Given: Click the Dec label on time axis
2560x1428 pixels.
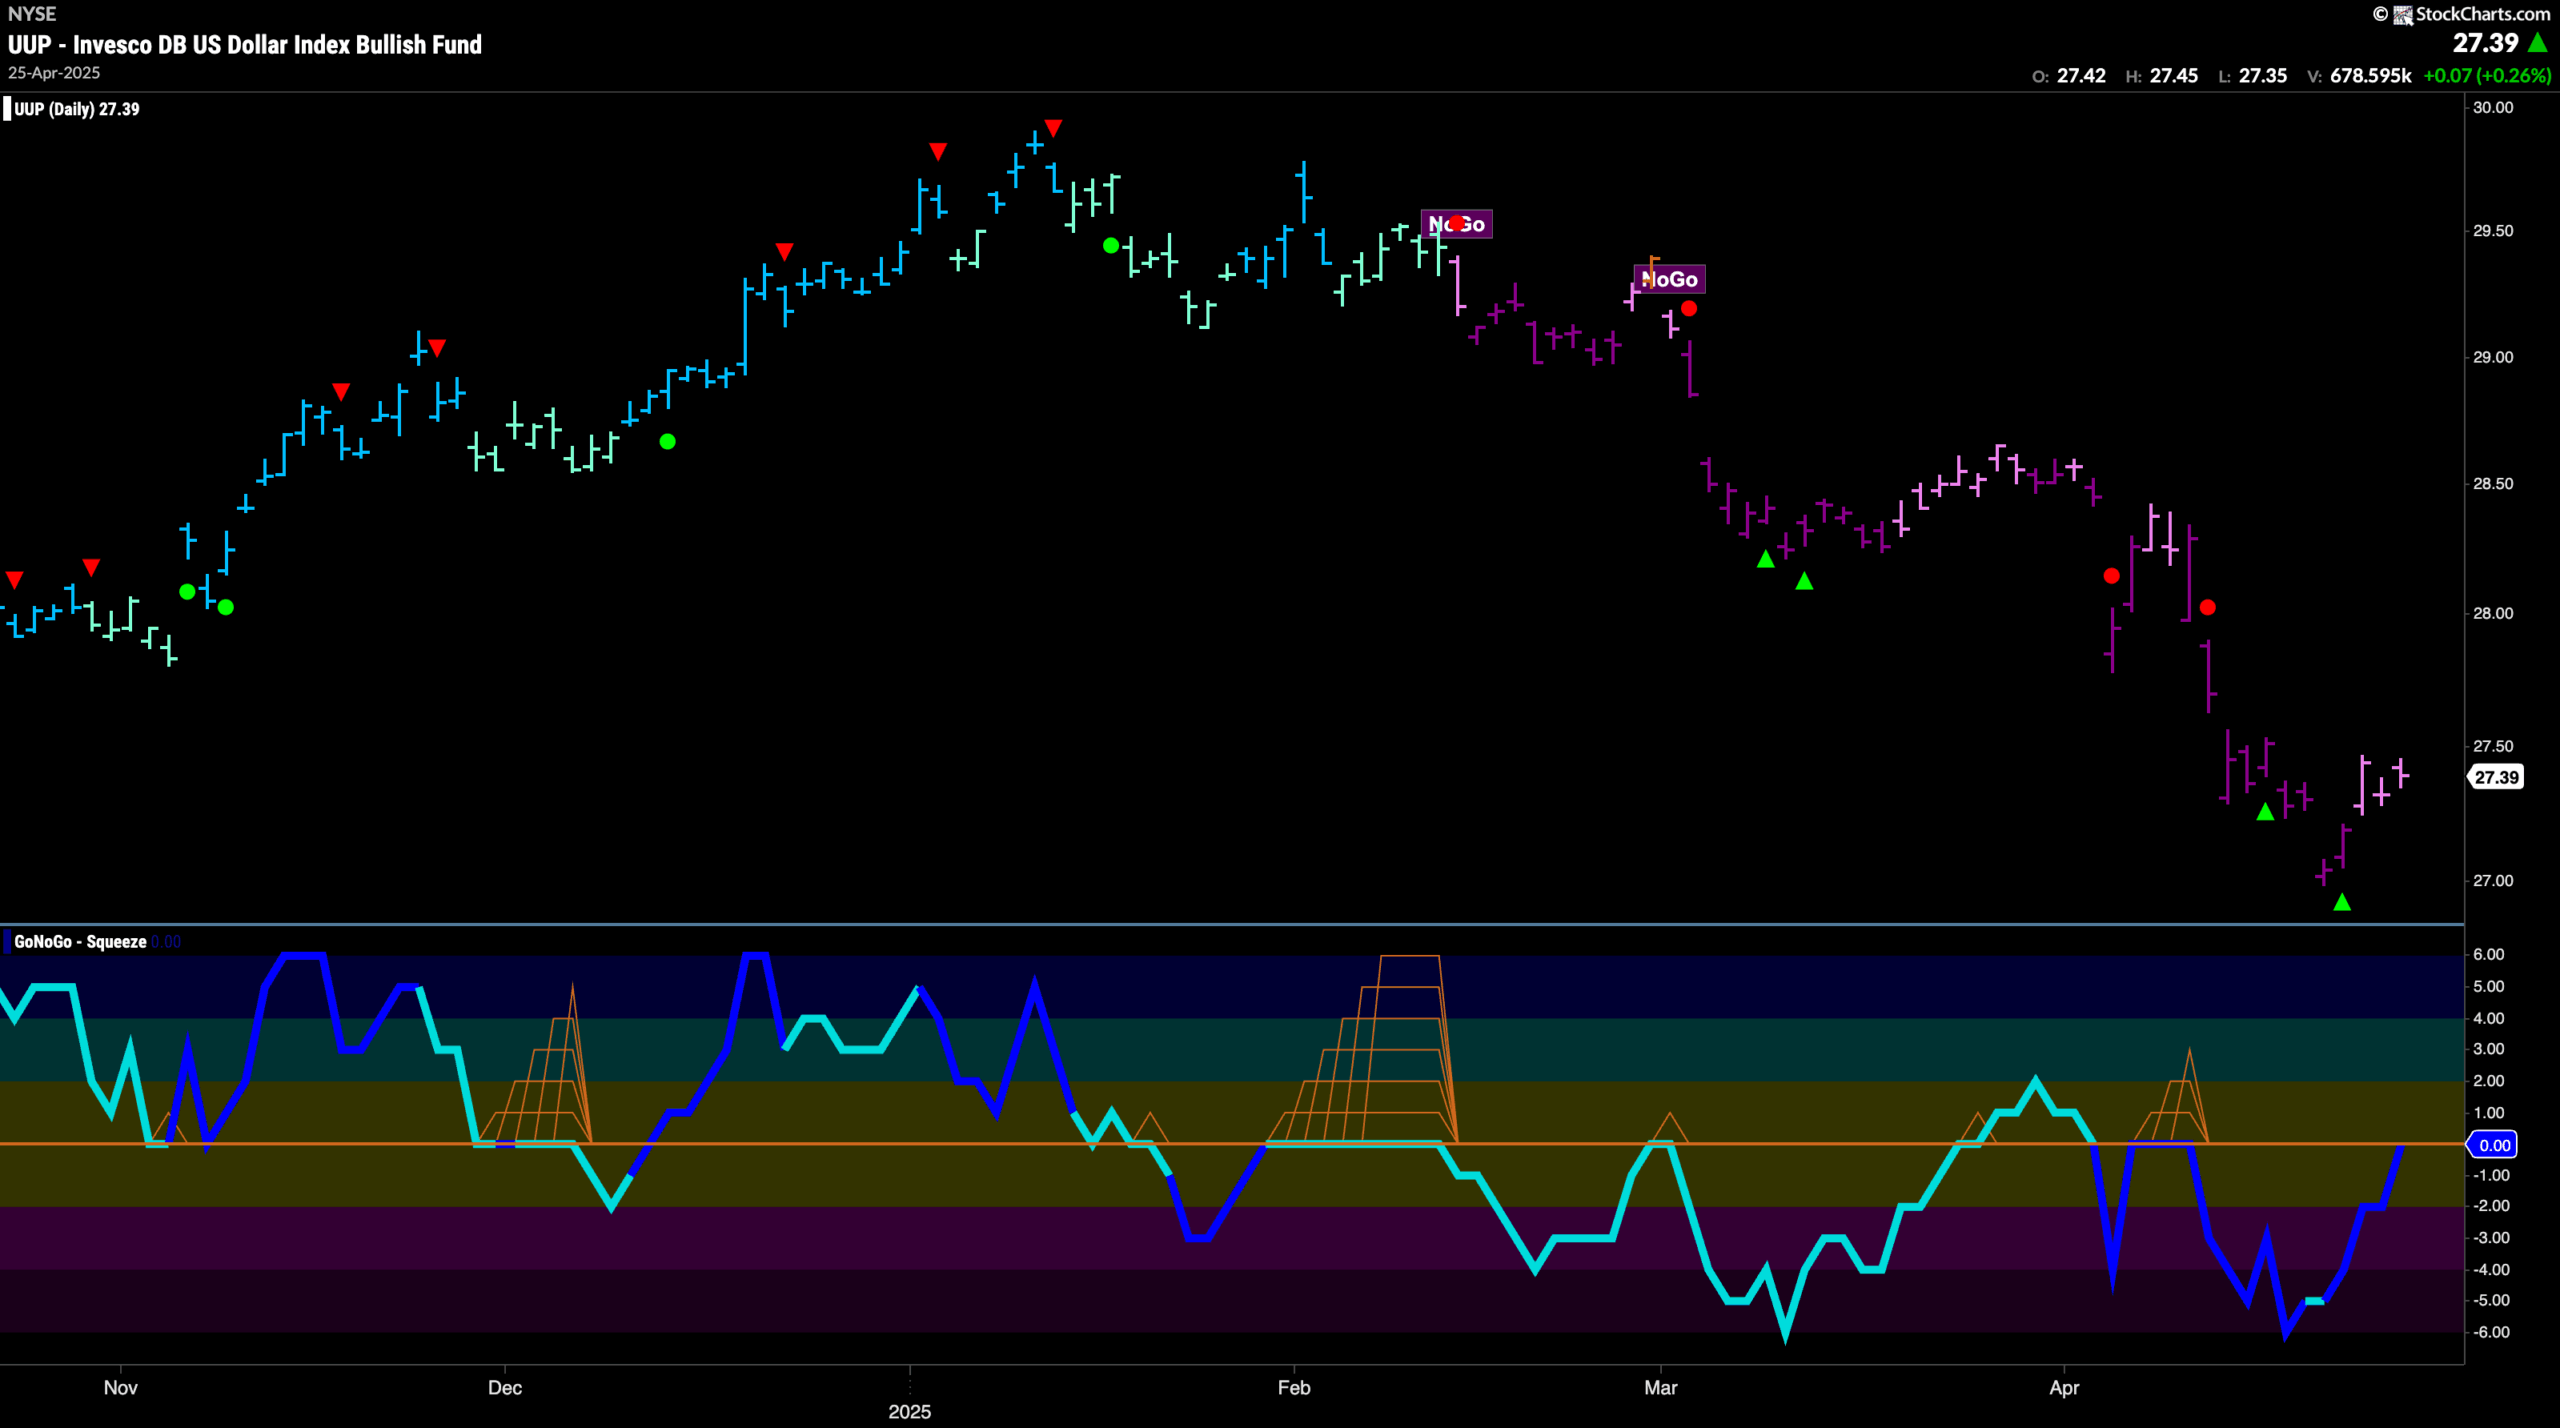Looking at the screenshot, I should [x=505, y=1387].
